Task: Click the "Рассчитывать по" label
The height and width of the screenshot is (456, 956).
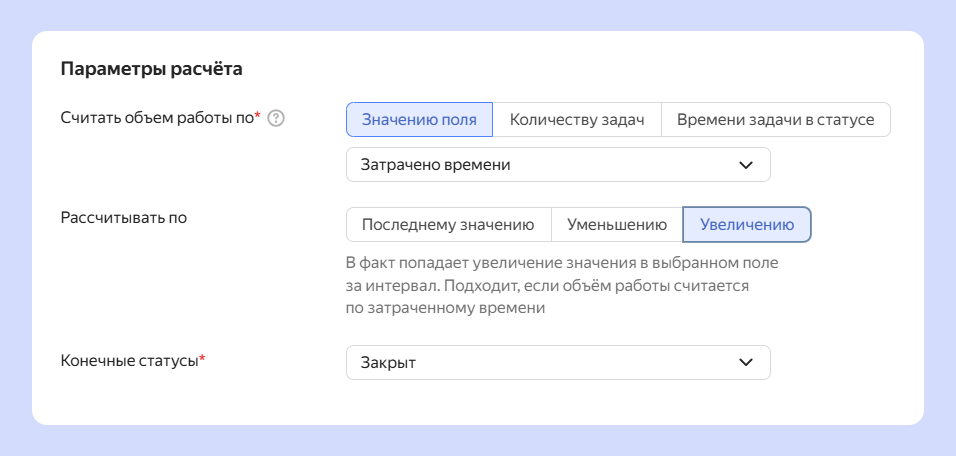Action: [124, 214]
